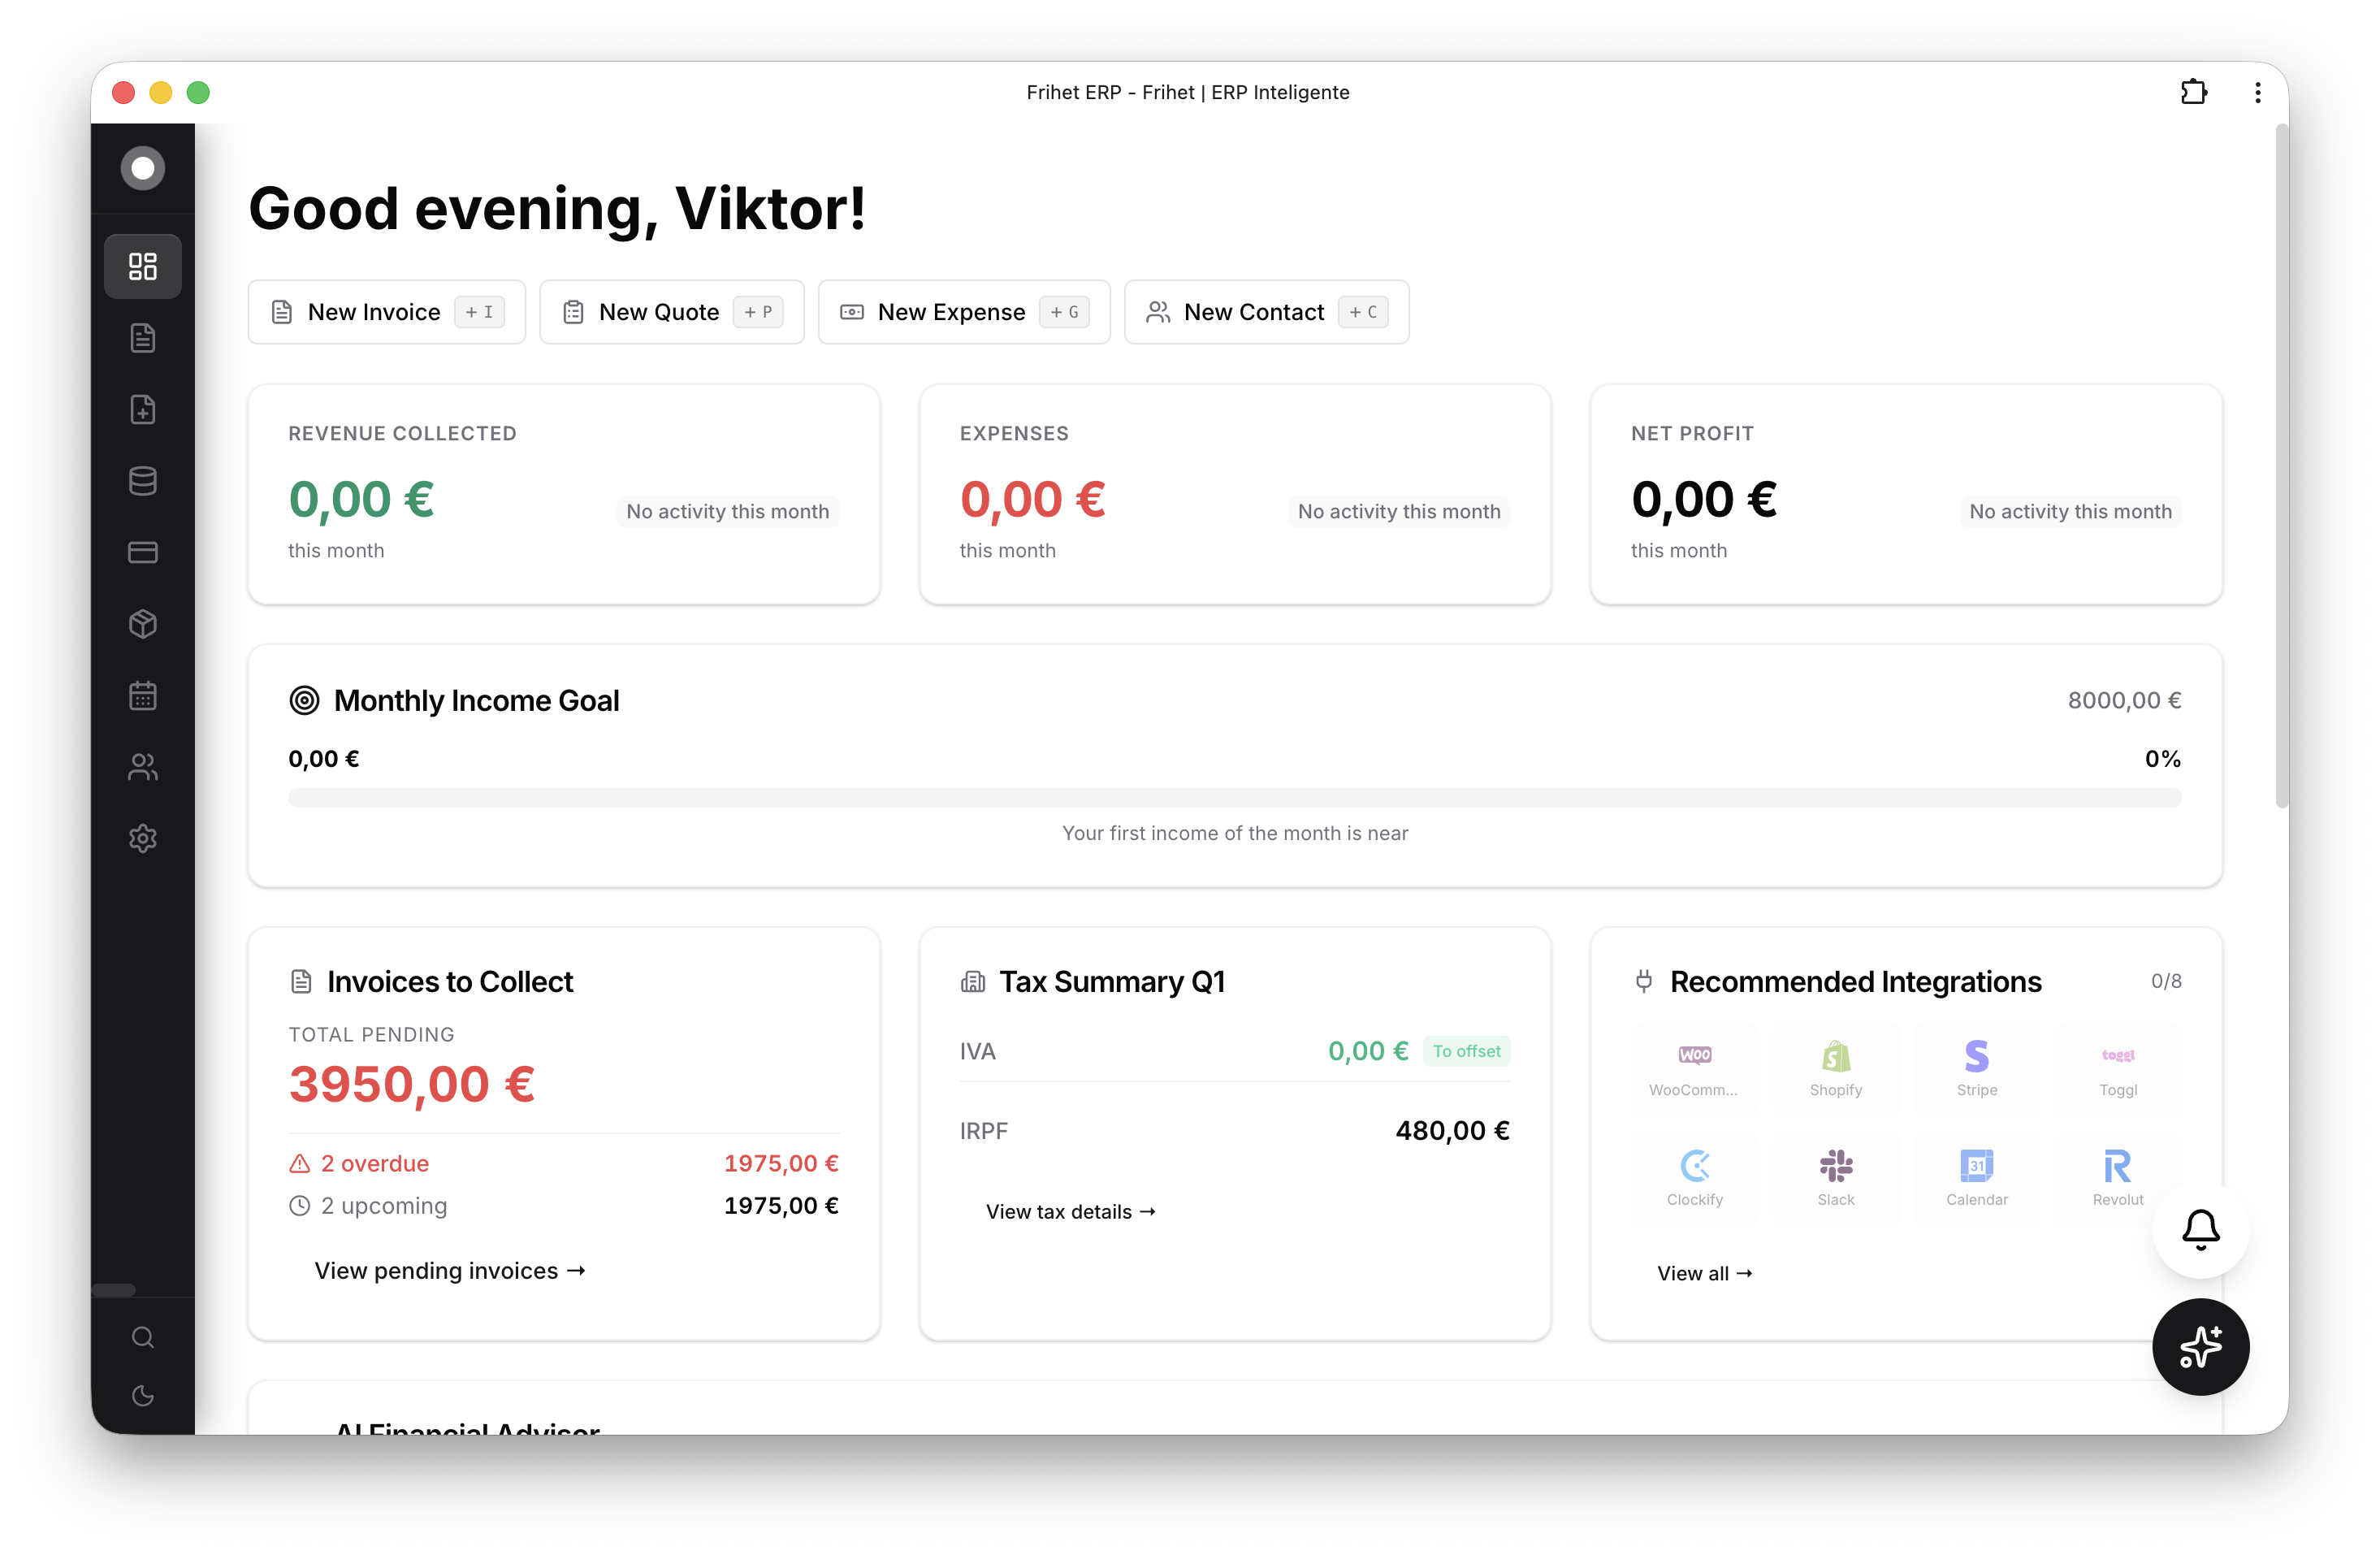Screen dimensions: 2380x1555
Task: Open the dashboard grid icon in sidebar
Action: pyautogui.click(x=143, y=266)
